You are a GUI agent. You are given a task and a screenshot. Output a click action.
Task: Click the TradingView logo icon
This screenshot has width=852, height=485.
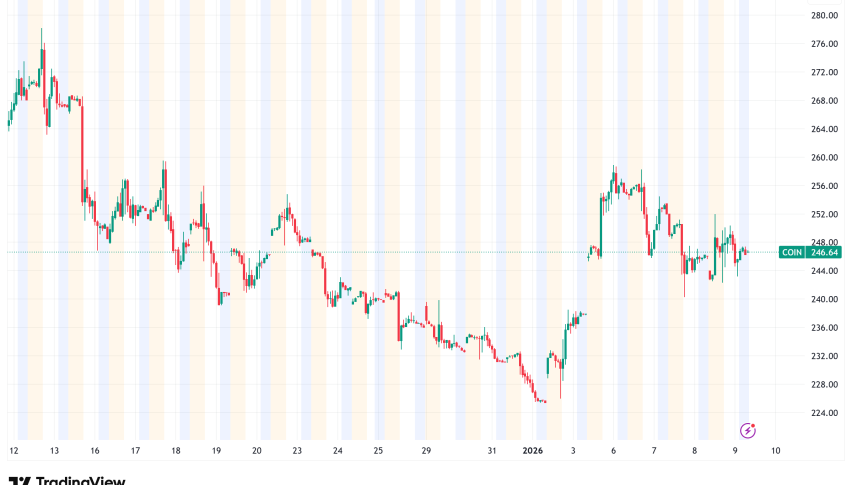[20, 480]
